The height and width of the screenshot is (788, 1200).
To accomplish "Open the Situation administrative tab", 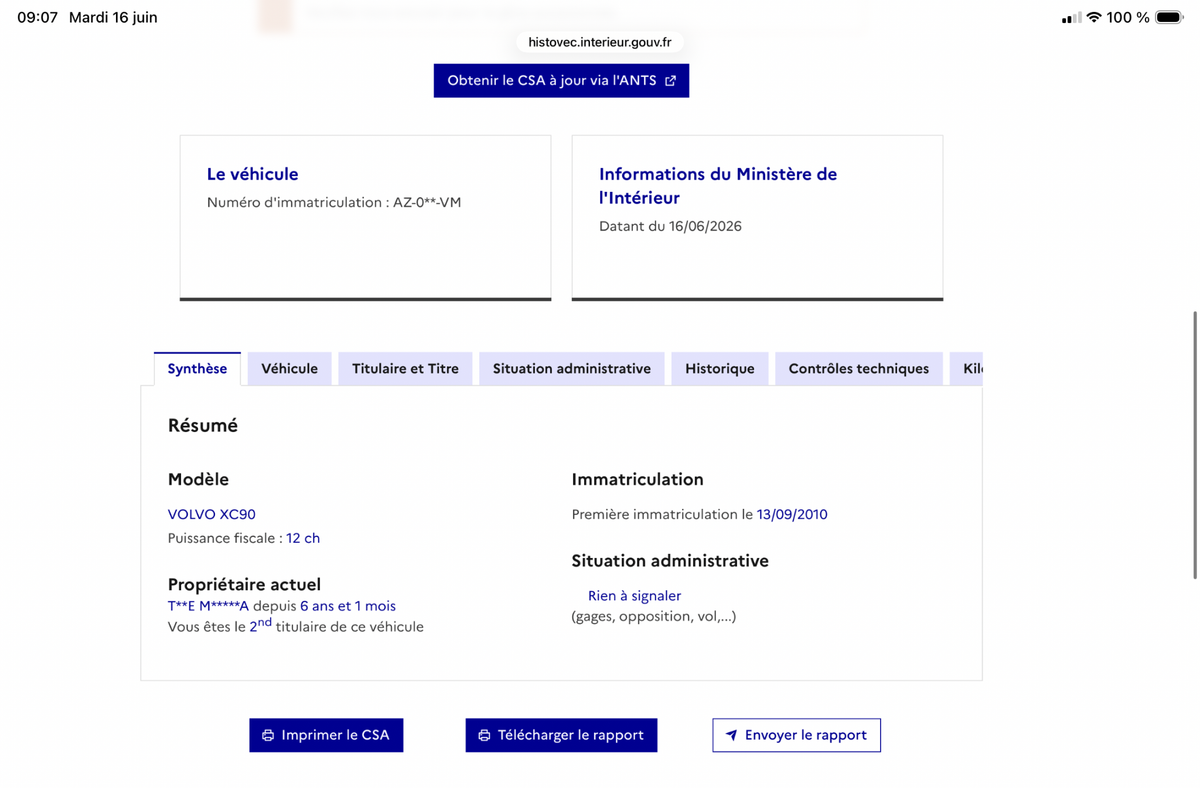I will [x=572, y=369].
